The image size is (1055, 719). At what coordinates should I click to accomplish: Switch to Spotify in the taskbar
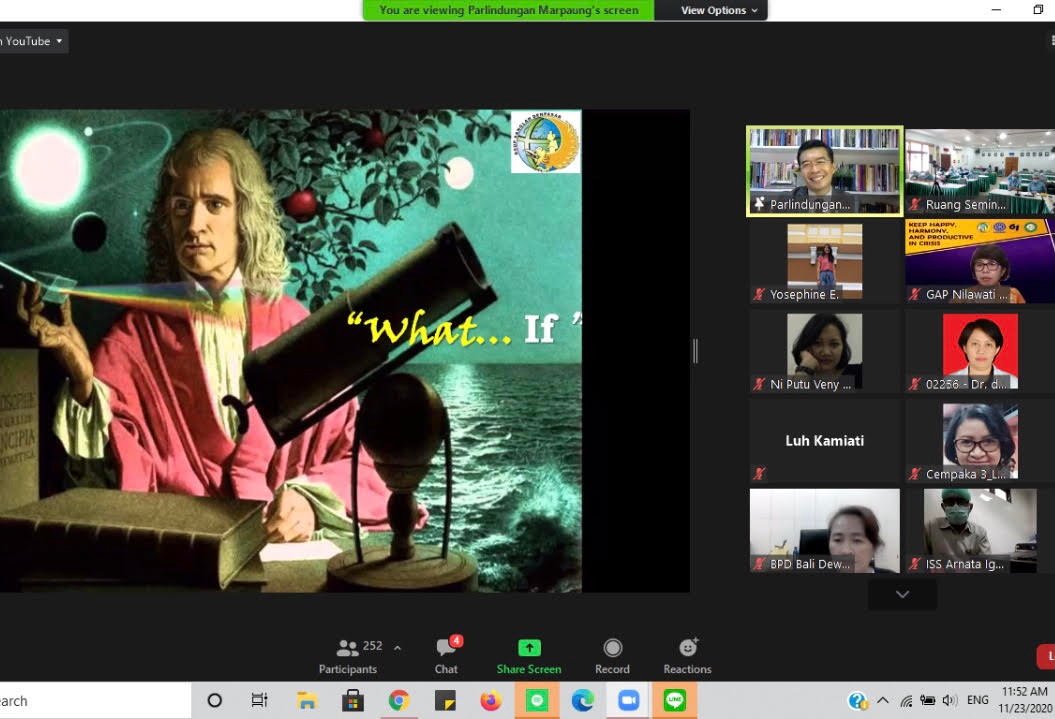point(537,701)
